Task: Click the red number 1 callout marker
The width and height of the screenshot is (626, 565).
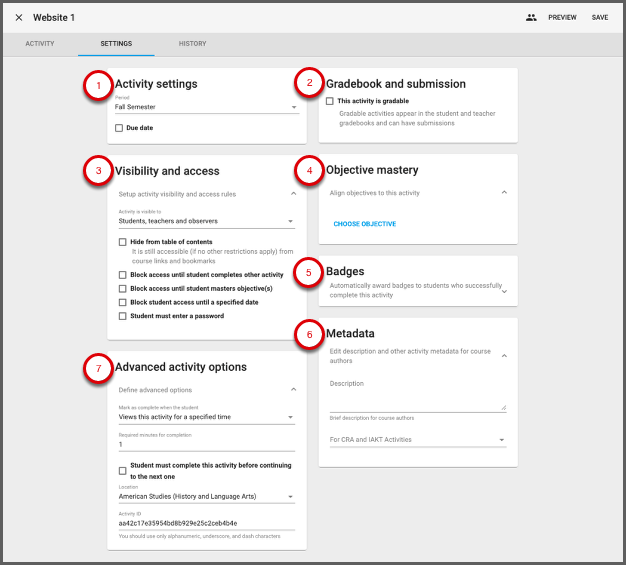Action: point(97,86)
